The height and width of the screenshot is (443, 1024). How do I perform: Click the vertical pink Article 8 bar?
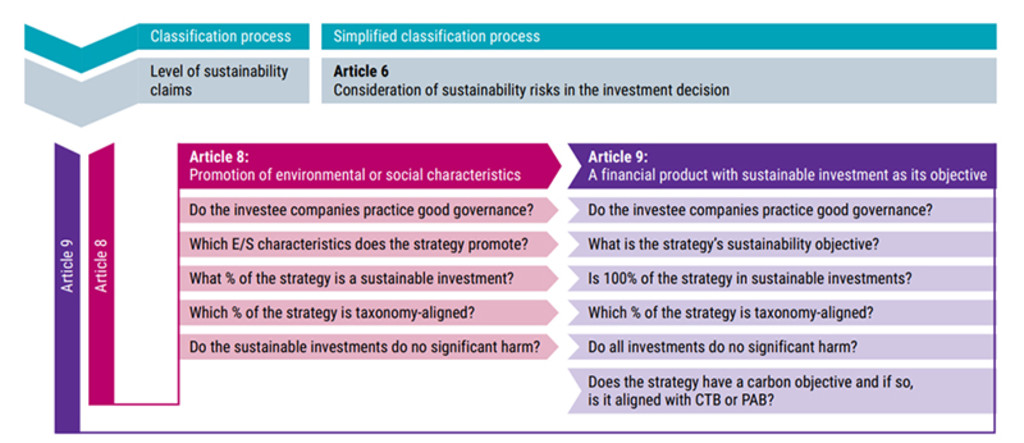(x=101, y=274)
